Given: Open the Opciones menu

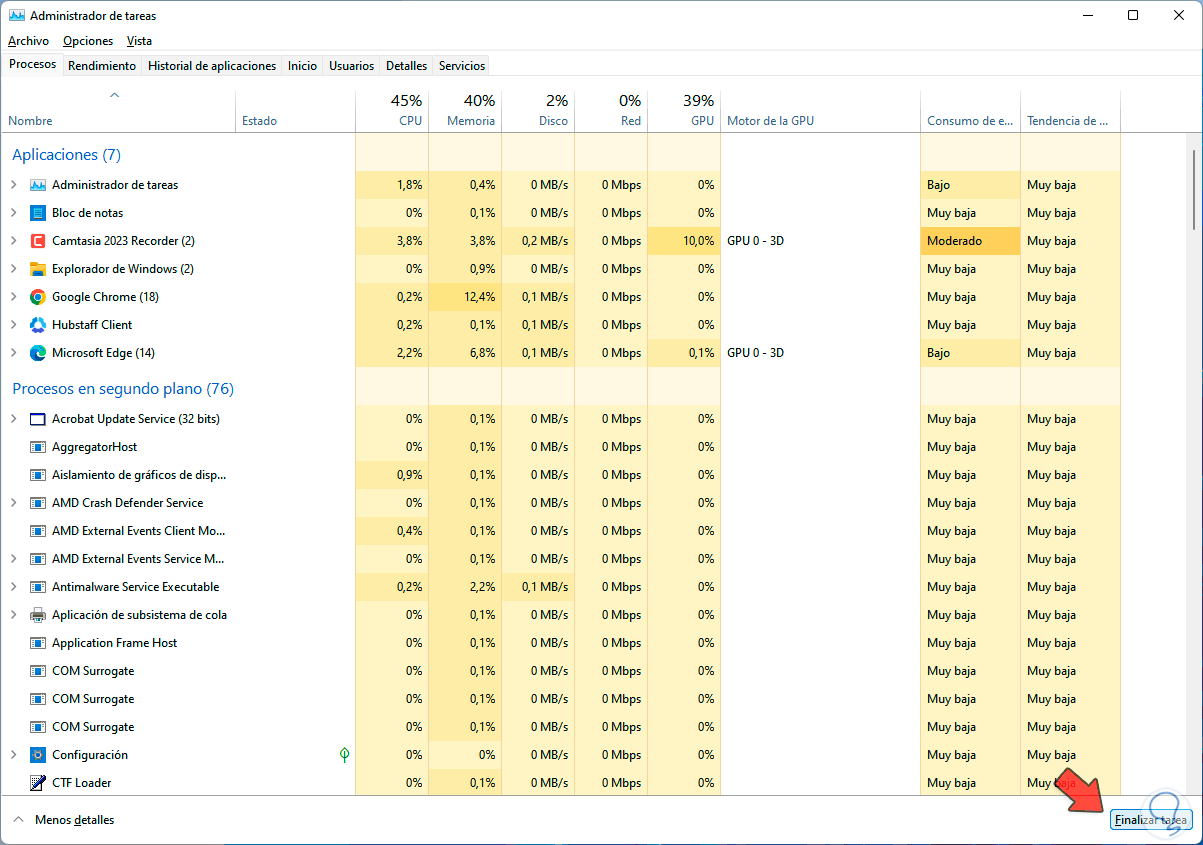Looking at the screenshot, I should [88, 41].
